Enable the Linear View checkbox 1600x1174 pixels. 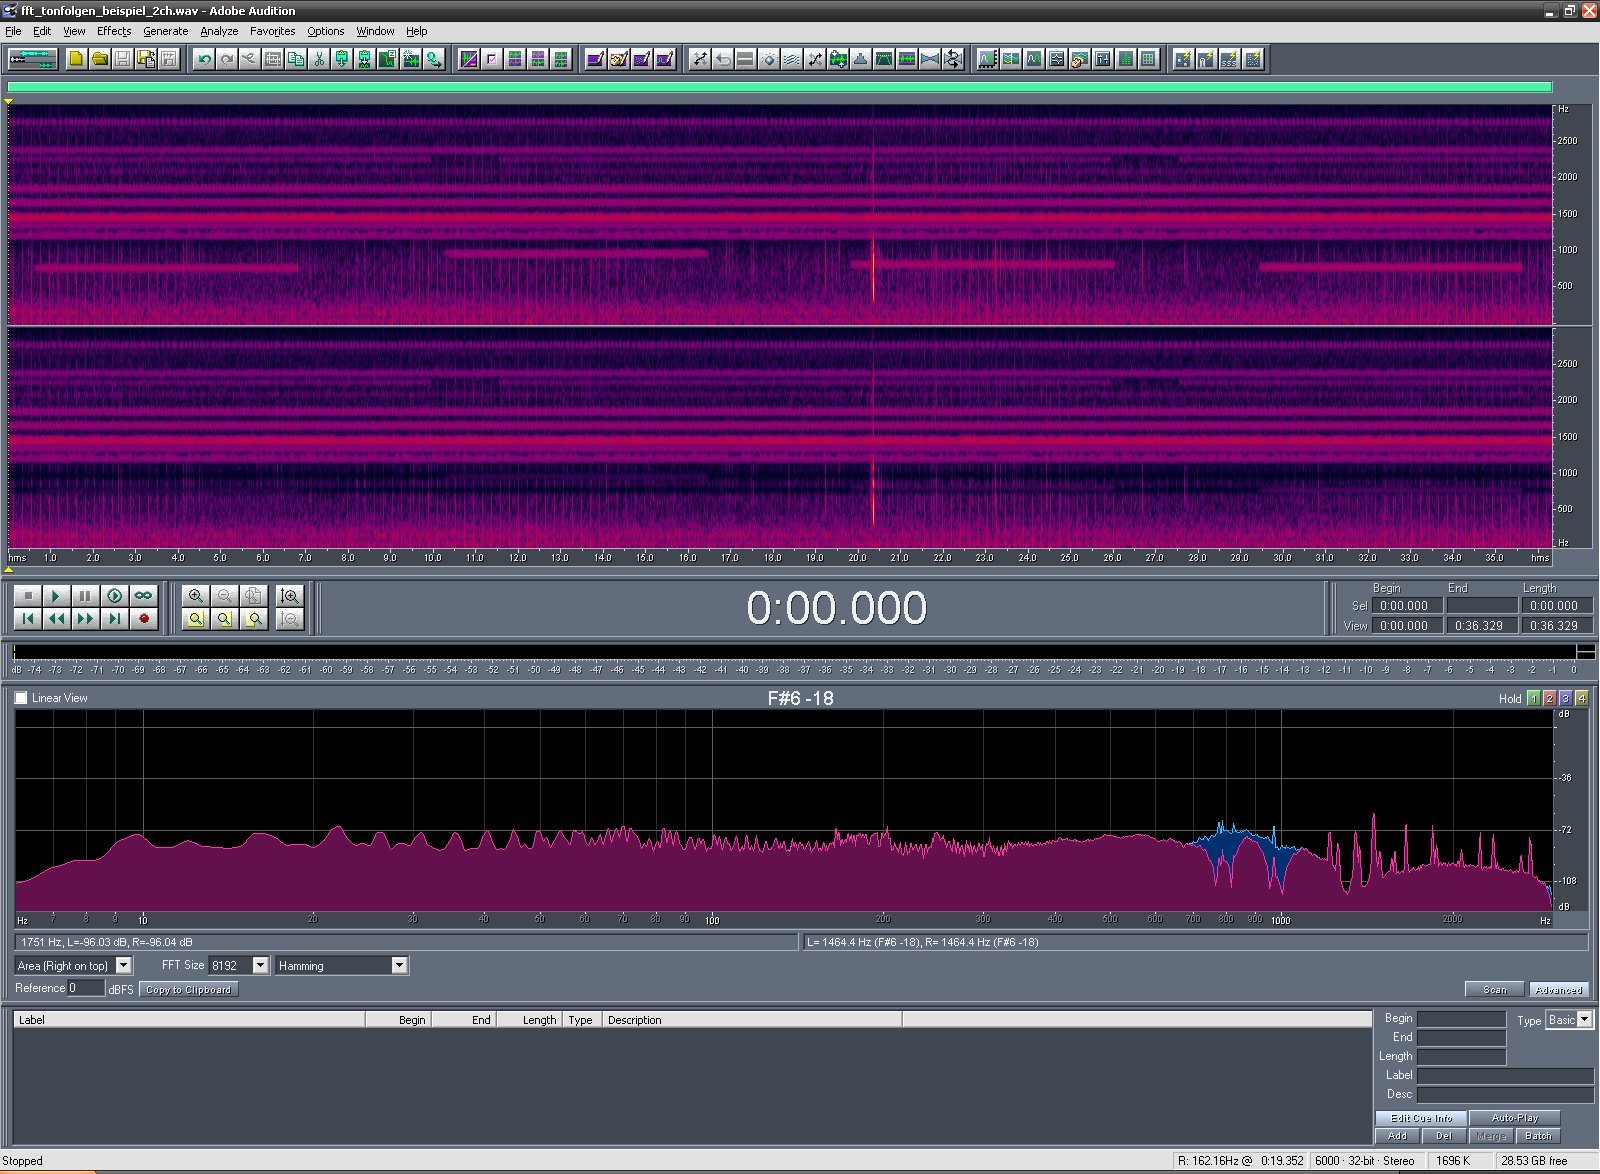click(x=21, y=698)
